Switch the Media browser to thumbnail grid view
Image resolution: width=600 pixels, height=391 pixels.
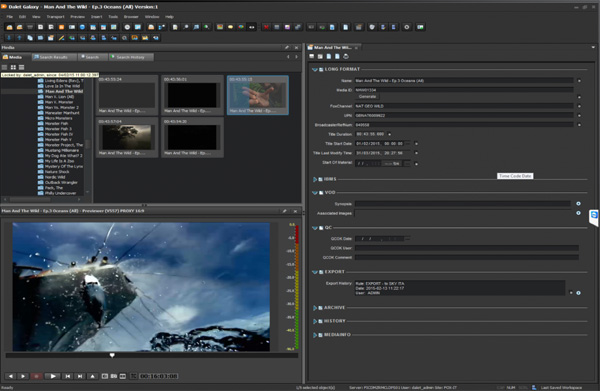coord(13,67)
